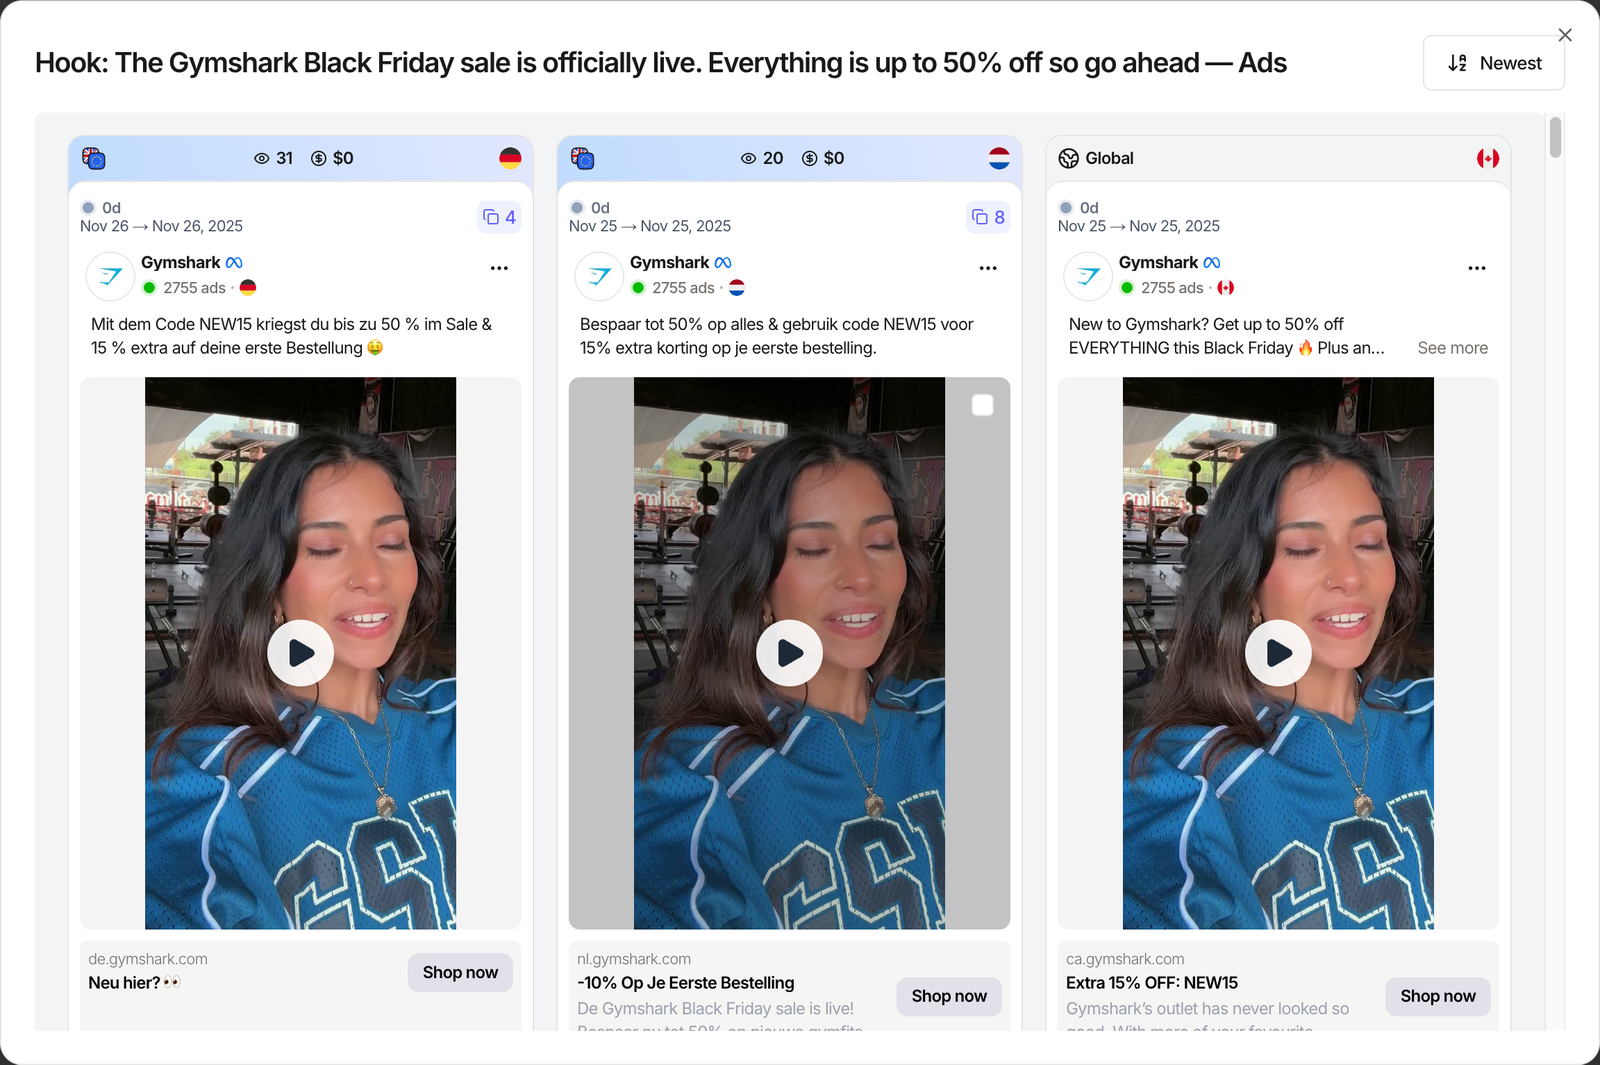
Task: Click the Netherlands flag in the second card header
Action: coord(999,158)
